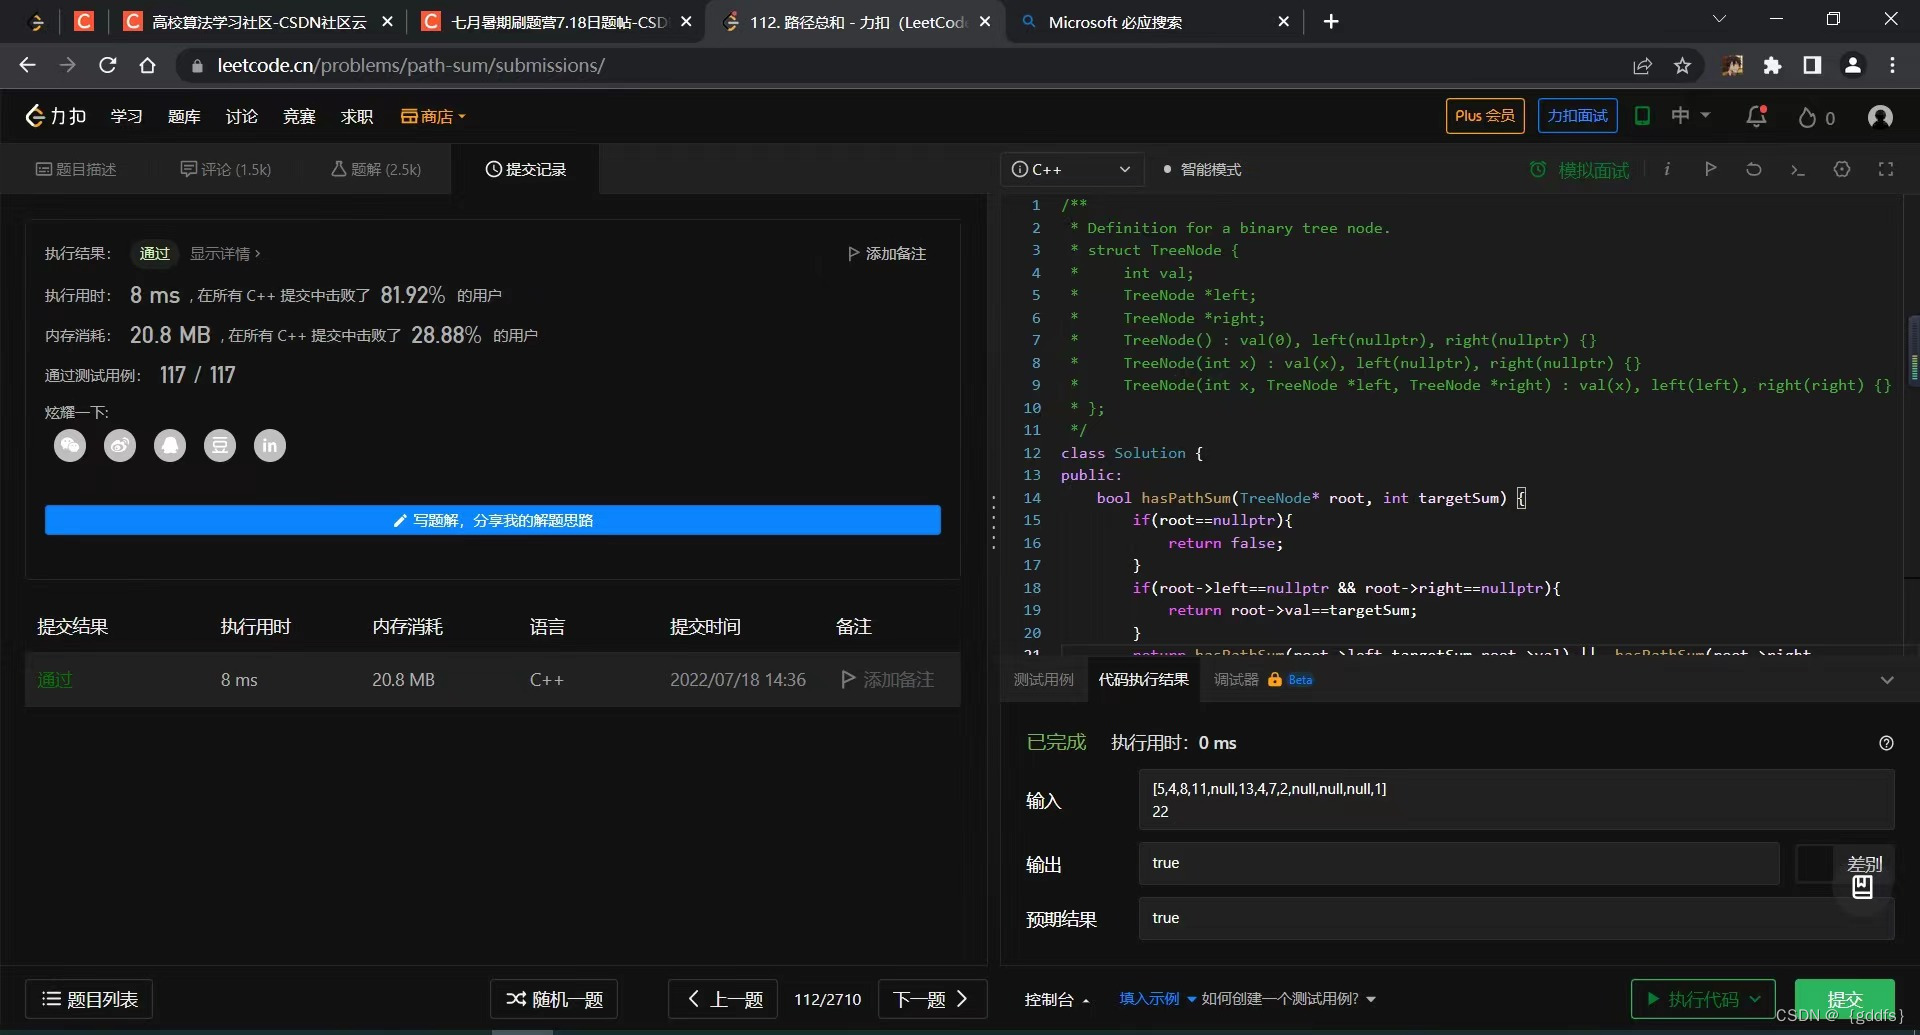Open the 题目列表 problem list

tap(89, 999)
